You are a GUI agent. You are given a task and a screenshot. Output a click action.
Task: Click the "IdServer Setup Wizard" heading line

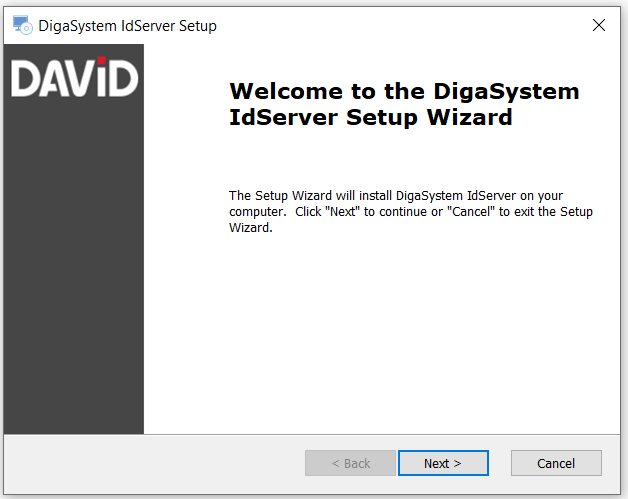click(370, 117)
